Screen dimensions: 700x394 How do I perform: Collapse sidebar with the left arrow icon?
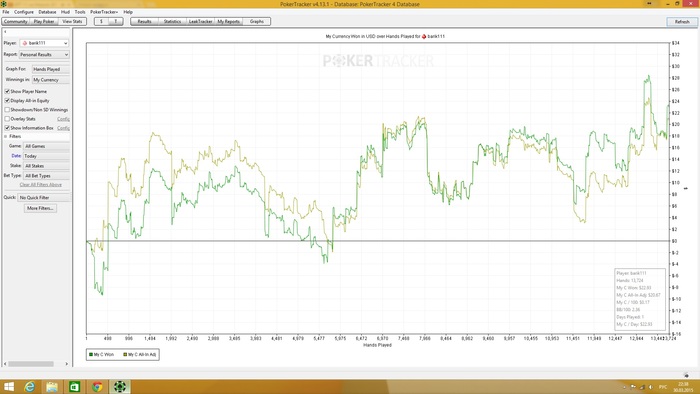[x=5, y=32]
